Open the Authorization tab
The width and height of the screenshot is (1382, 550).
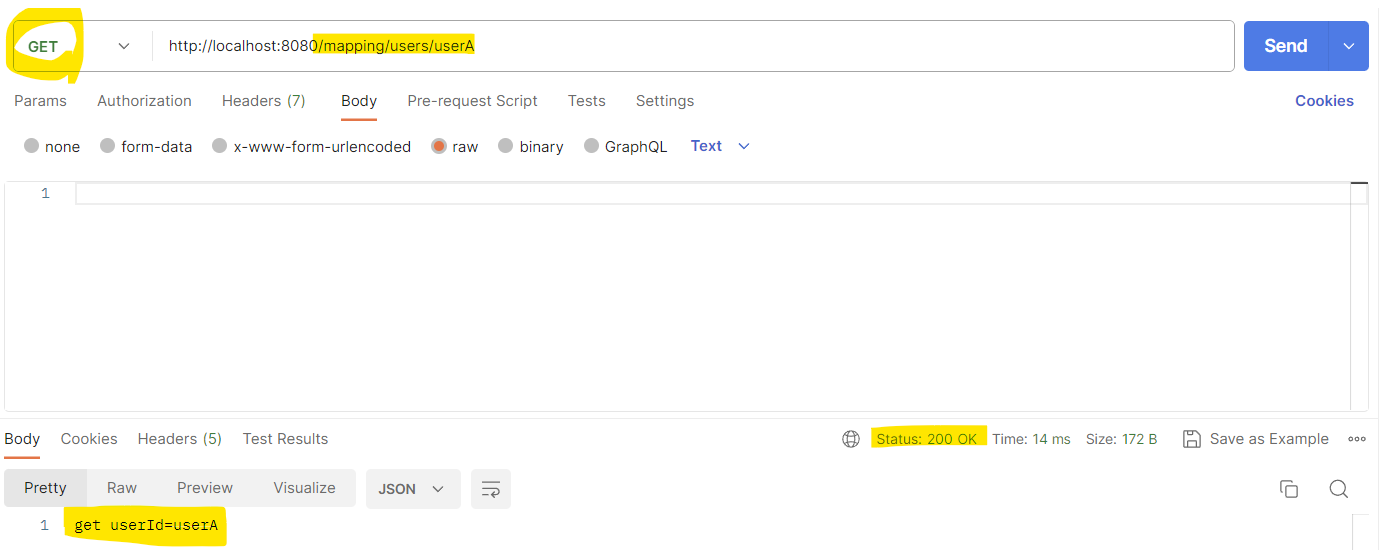144,101
